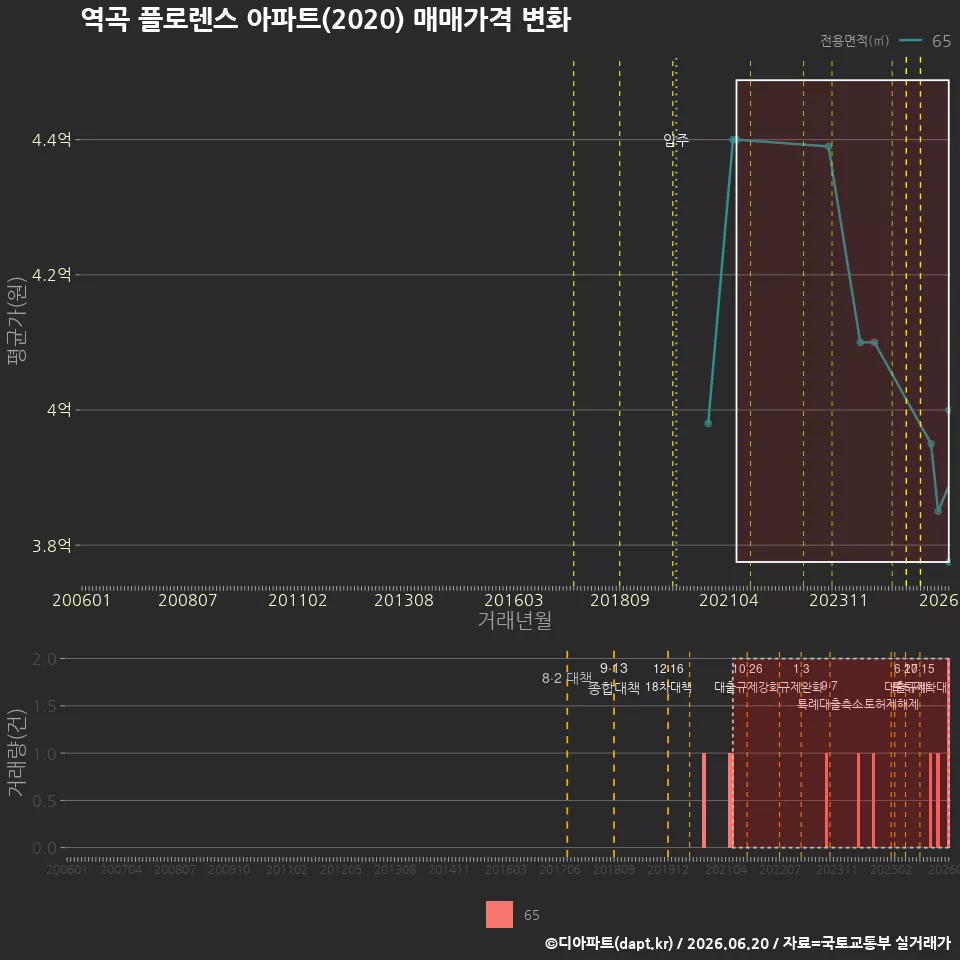Select the first data point near 3.98억

708,423
